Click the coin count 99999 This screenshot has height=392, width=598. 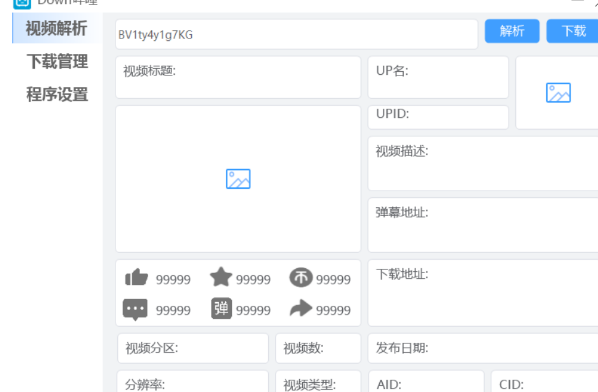333,280
